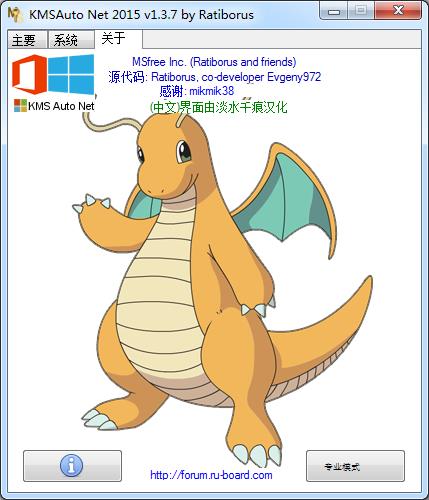
Task: Click the MSfree Inc. credits line
Action: pos(214,62)
